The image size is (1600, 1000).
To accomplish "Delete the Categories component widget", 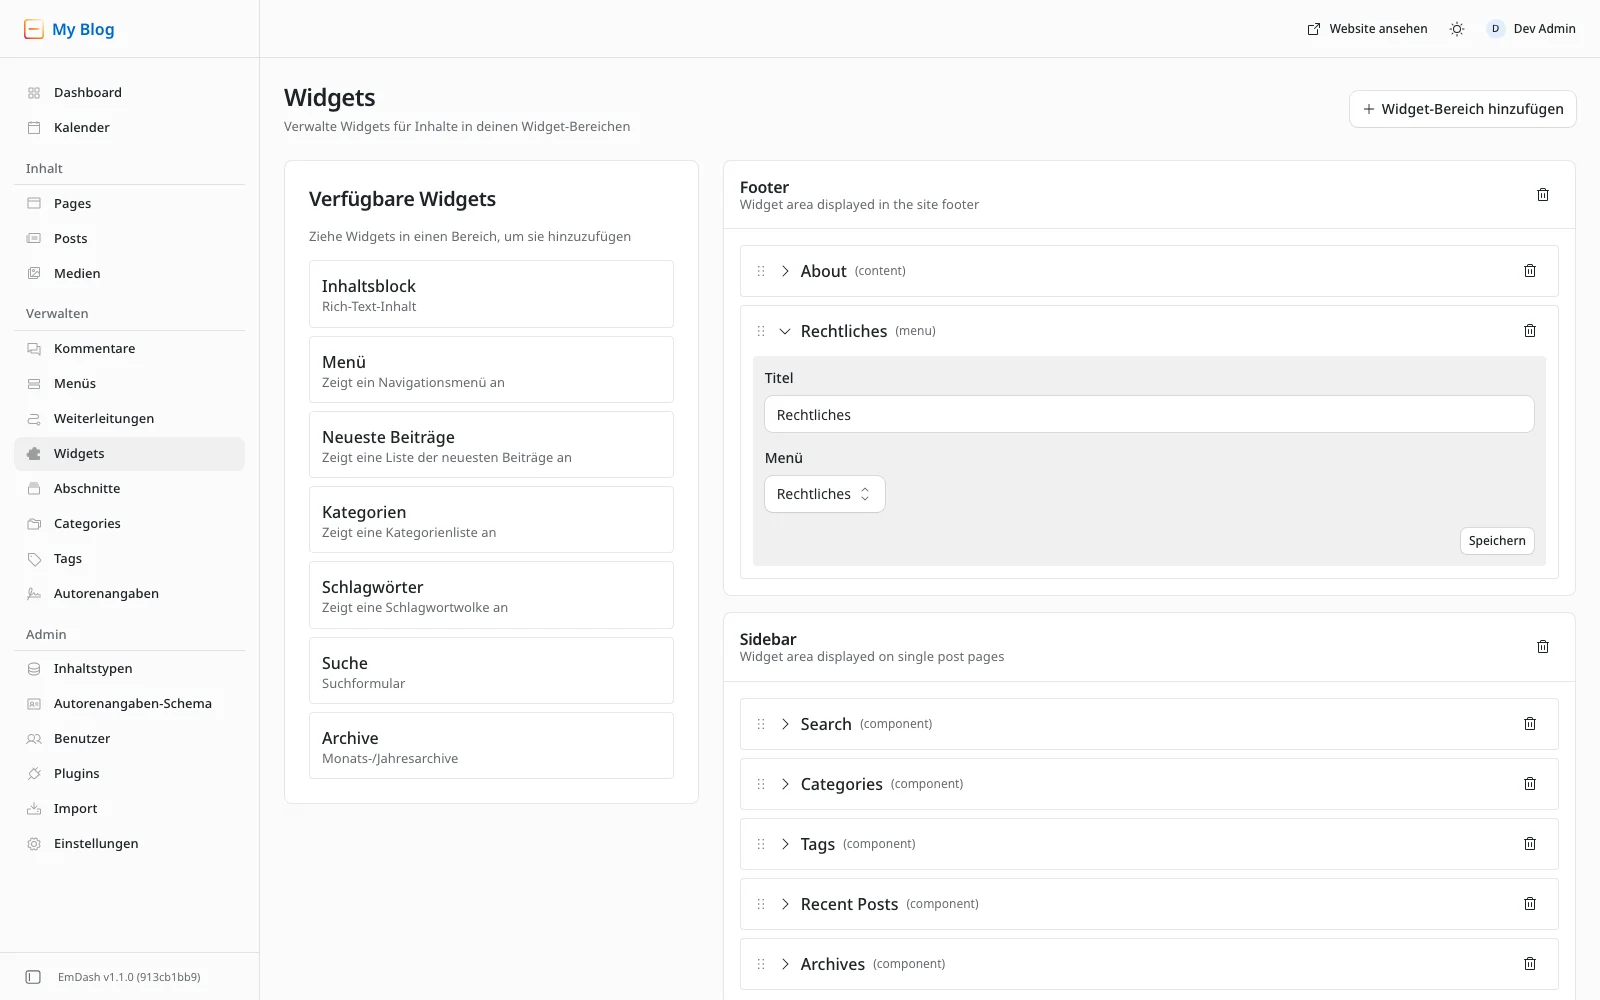I will (1530, 784).
